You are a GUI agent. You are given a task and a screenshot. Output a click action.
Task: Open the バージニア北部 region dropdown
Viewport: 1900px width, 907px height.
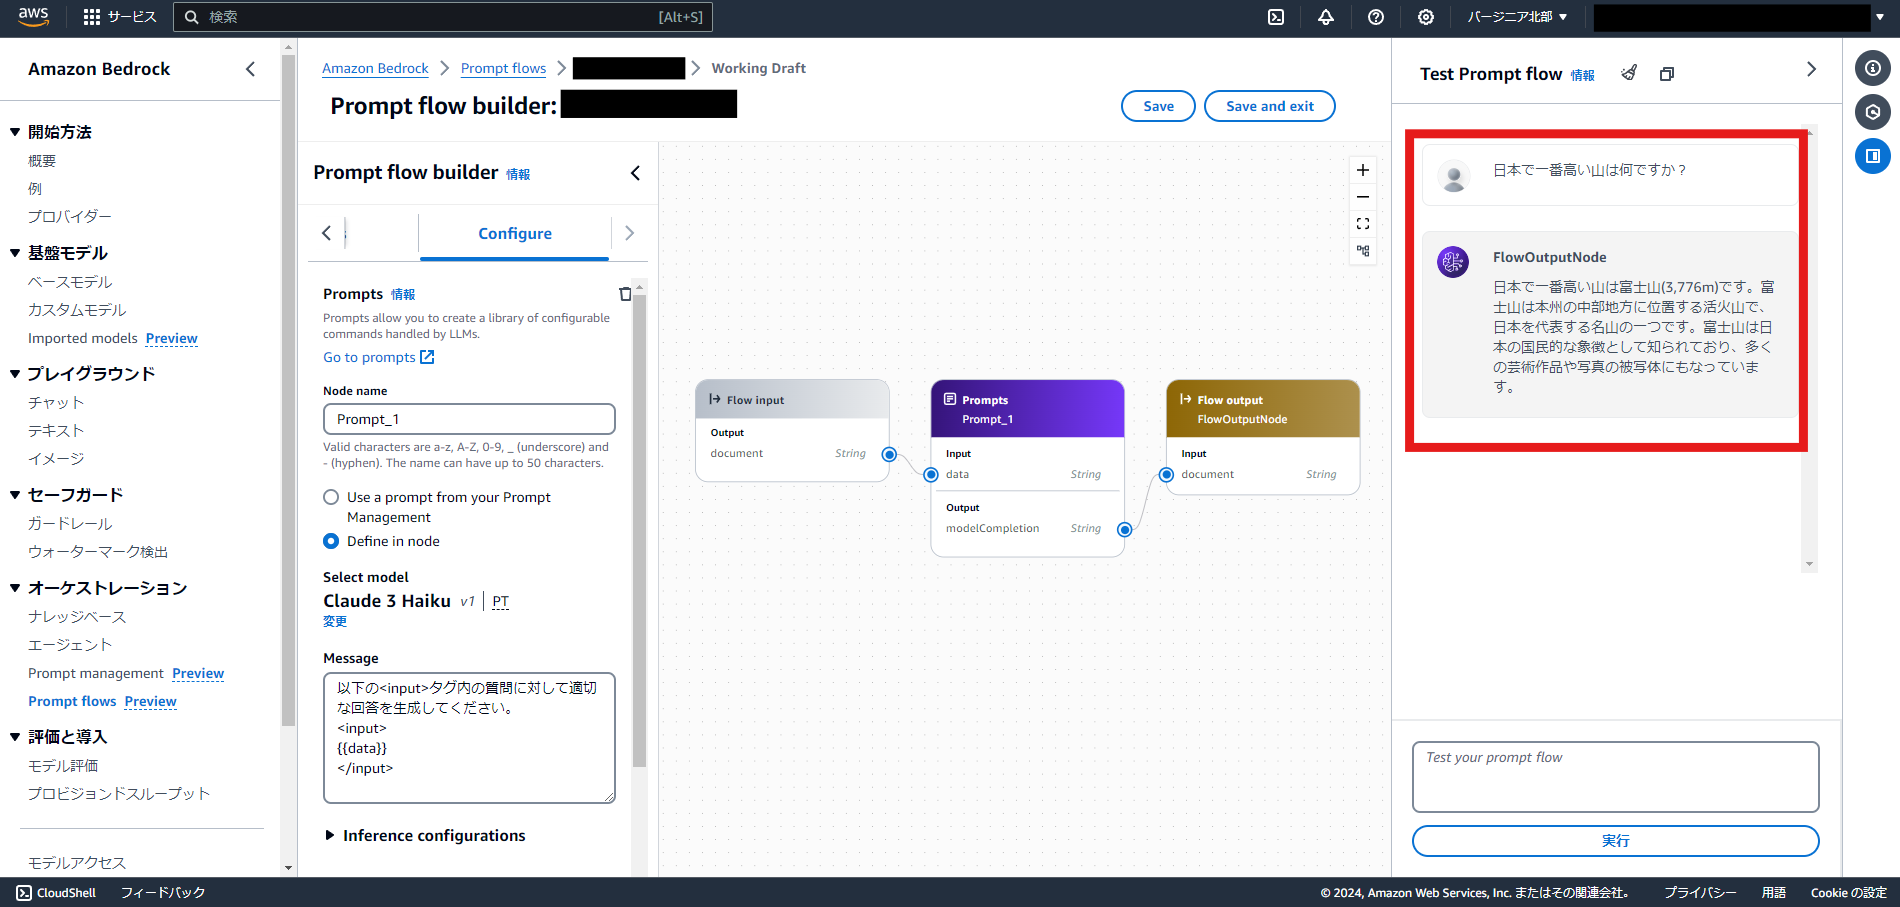[x=1517, y=17]
